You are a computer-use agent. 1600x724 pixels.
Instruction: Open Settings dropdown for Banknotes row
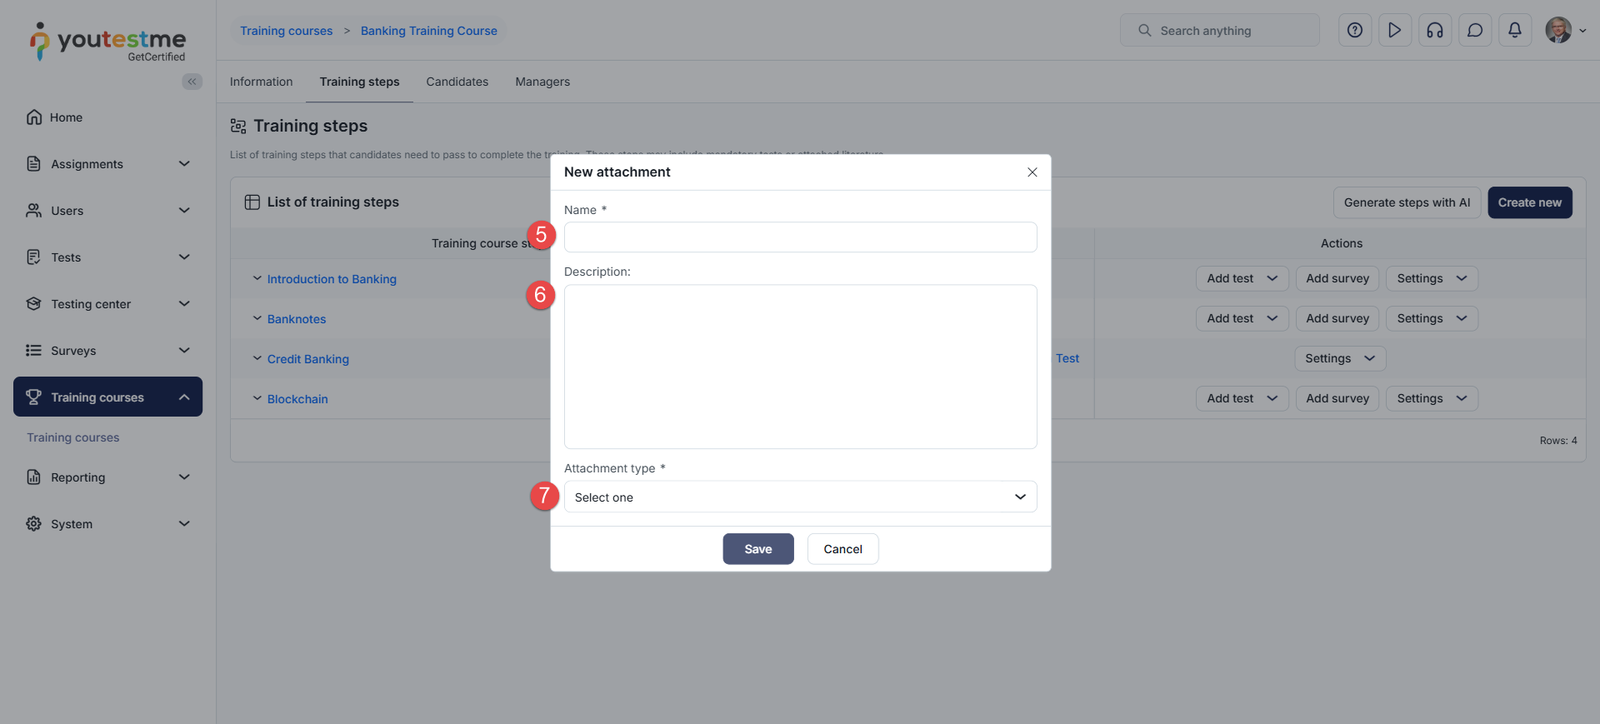1432,318
